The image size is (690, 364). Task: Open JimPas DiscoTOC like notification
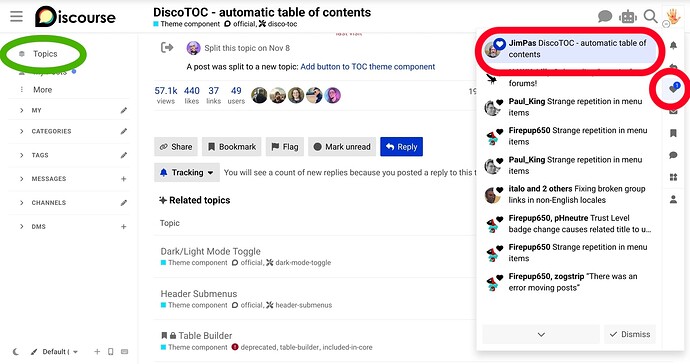pos(569,48)
